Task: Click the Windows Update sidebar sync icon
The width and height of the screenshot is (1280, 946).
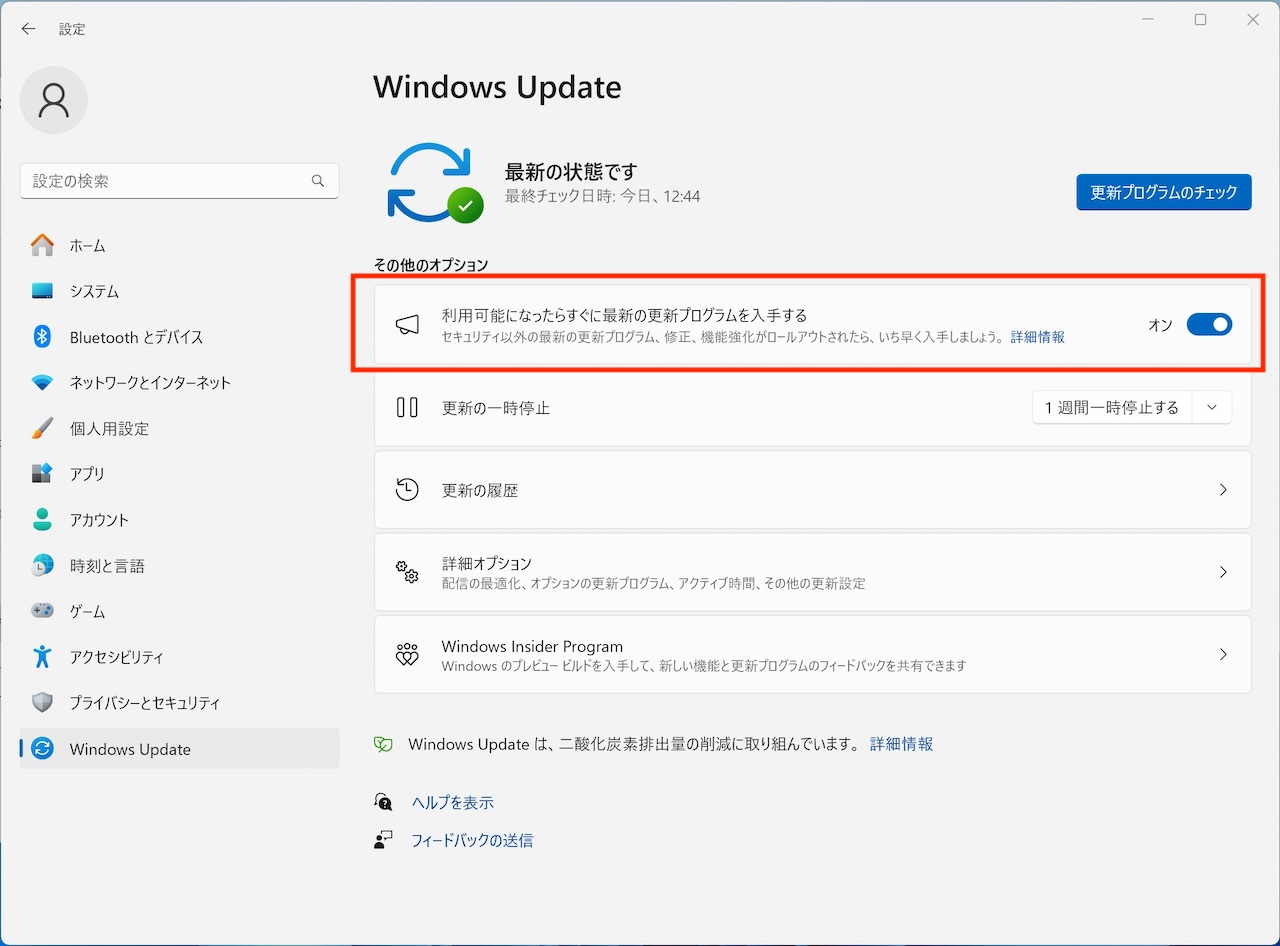Action: (42, 749)
